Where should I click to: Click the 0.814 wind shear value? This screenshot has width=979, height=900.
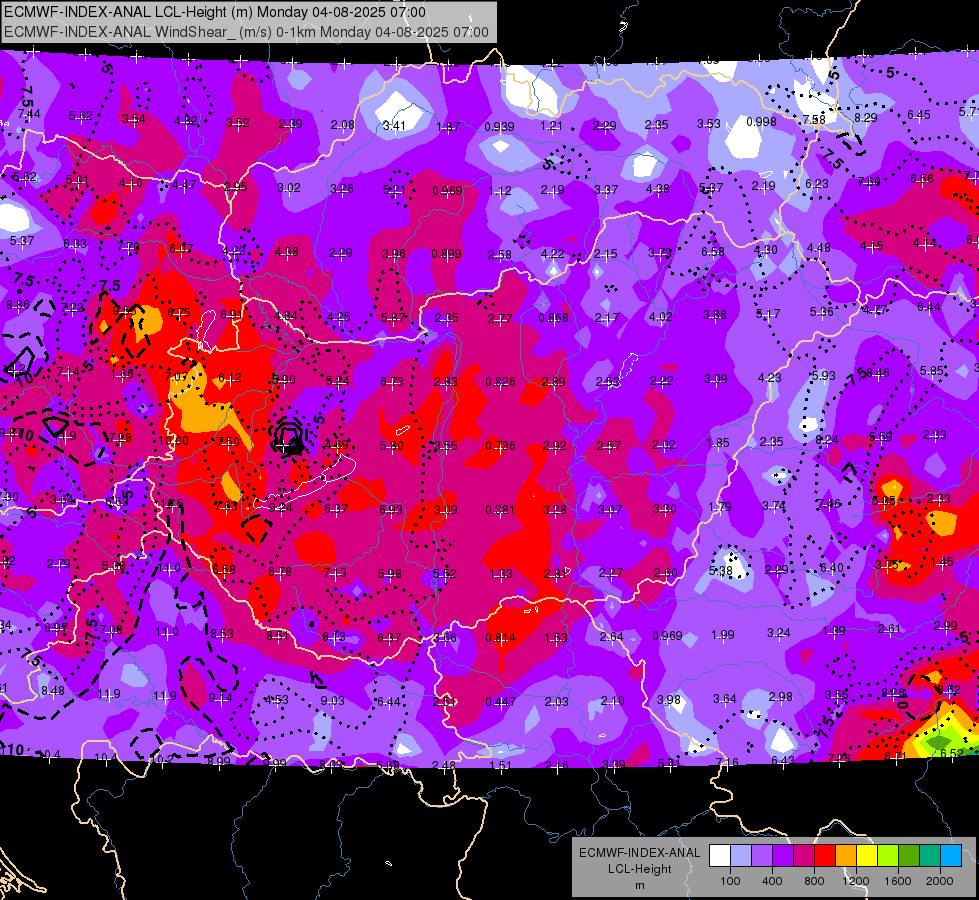coord(501,638)
